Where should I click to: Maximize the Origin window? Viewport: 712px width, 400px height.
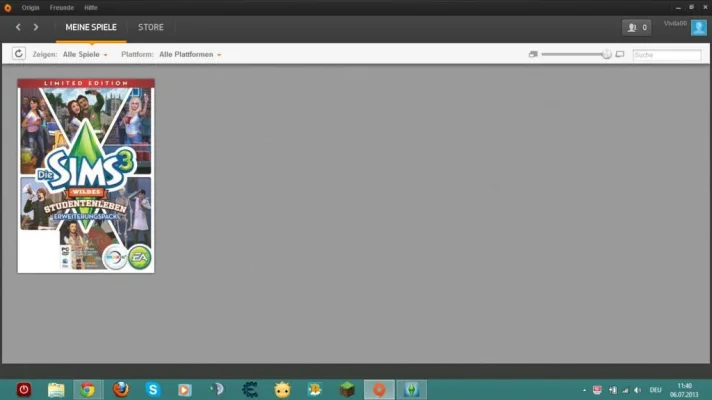click(x=692, y=7)
